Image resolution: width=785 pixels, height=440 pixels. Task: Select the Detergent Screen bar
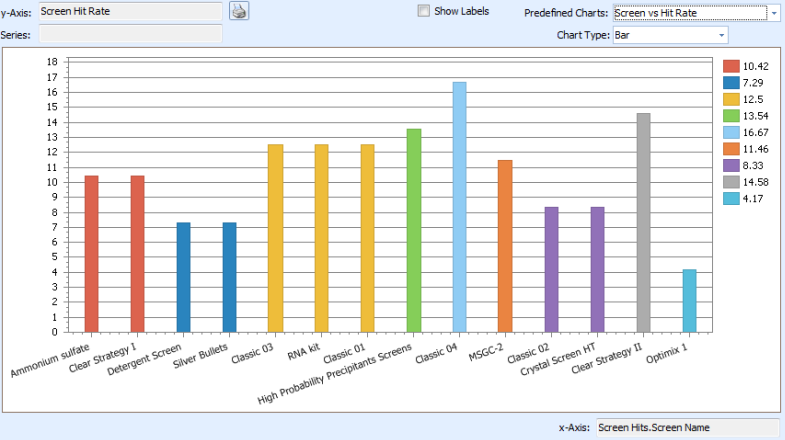coord(184,277)
